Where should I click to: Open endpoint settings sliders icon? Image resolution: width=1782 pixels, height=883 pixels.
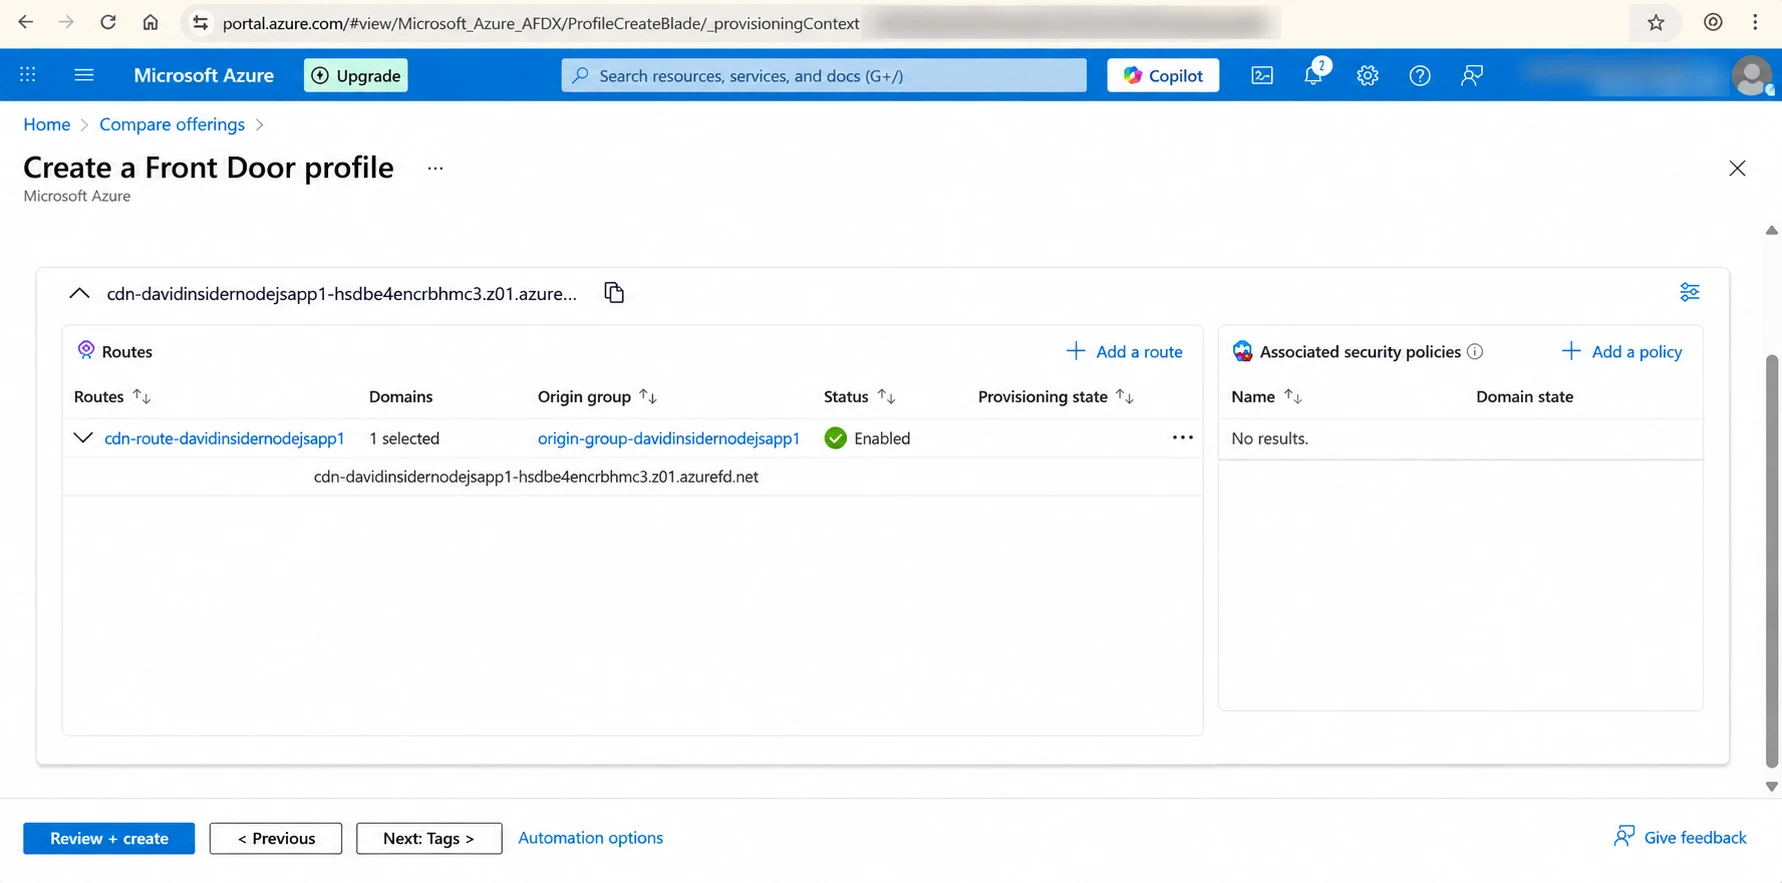tap(1689, 292)
